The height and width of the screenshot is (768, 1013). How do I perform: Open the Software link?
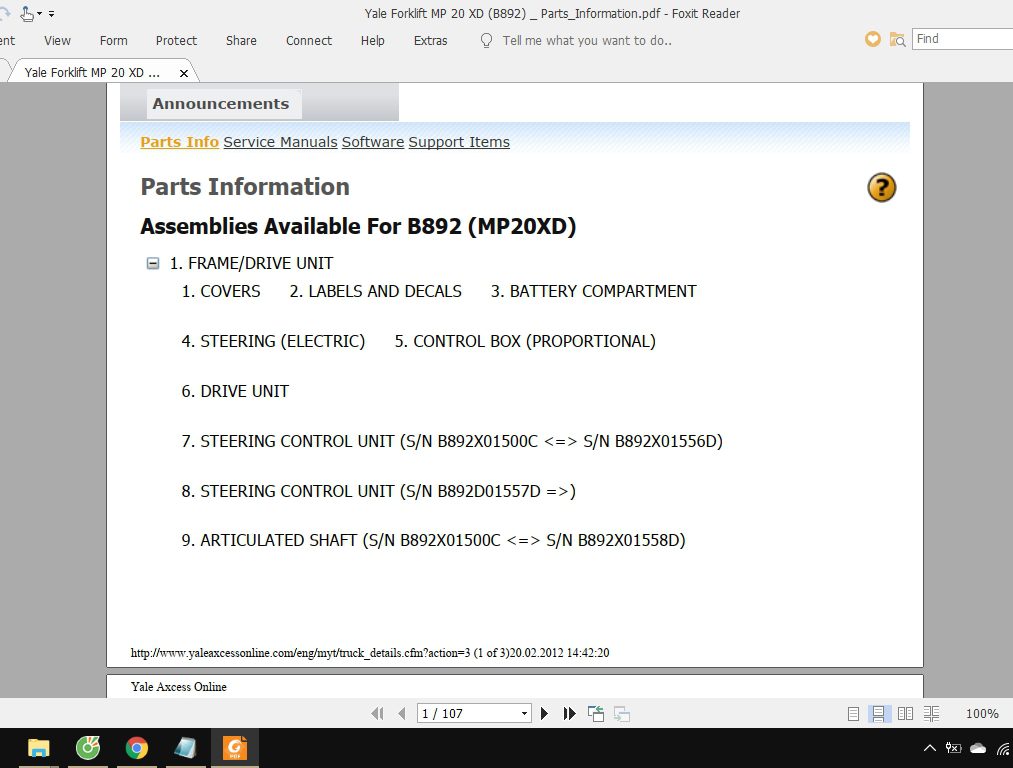click(373, 142)
